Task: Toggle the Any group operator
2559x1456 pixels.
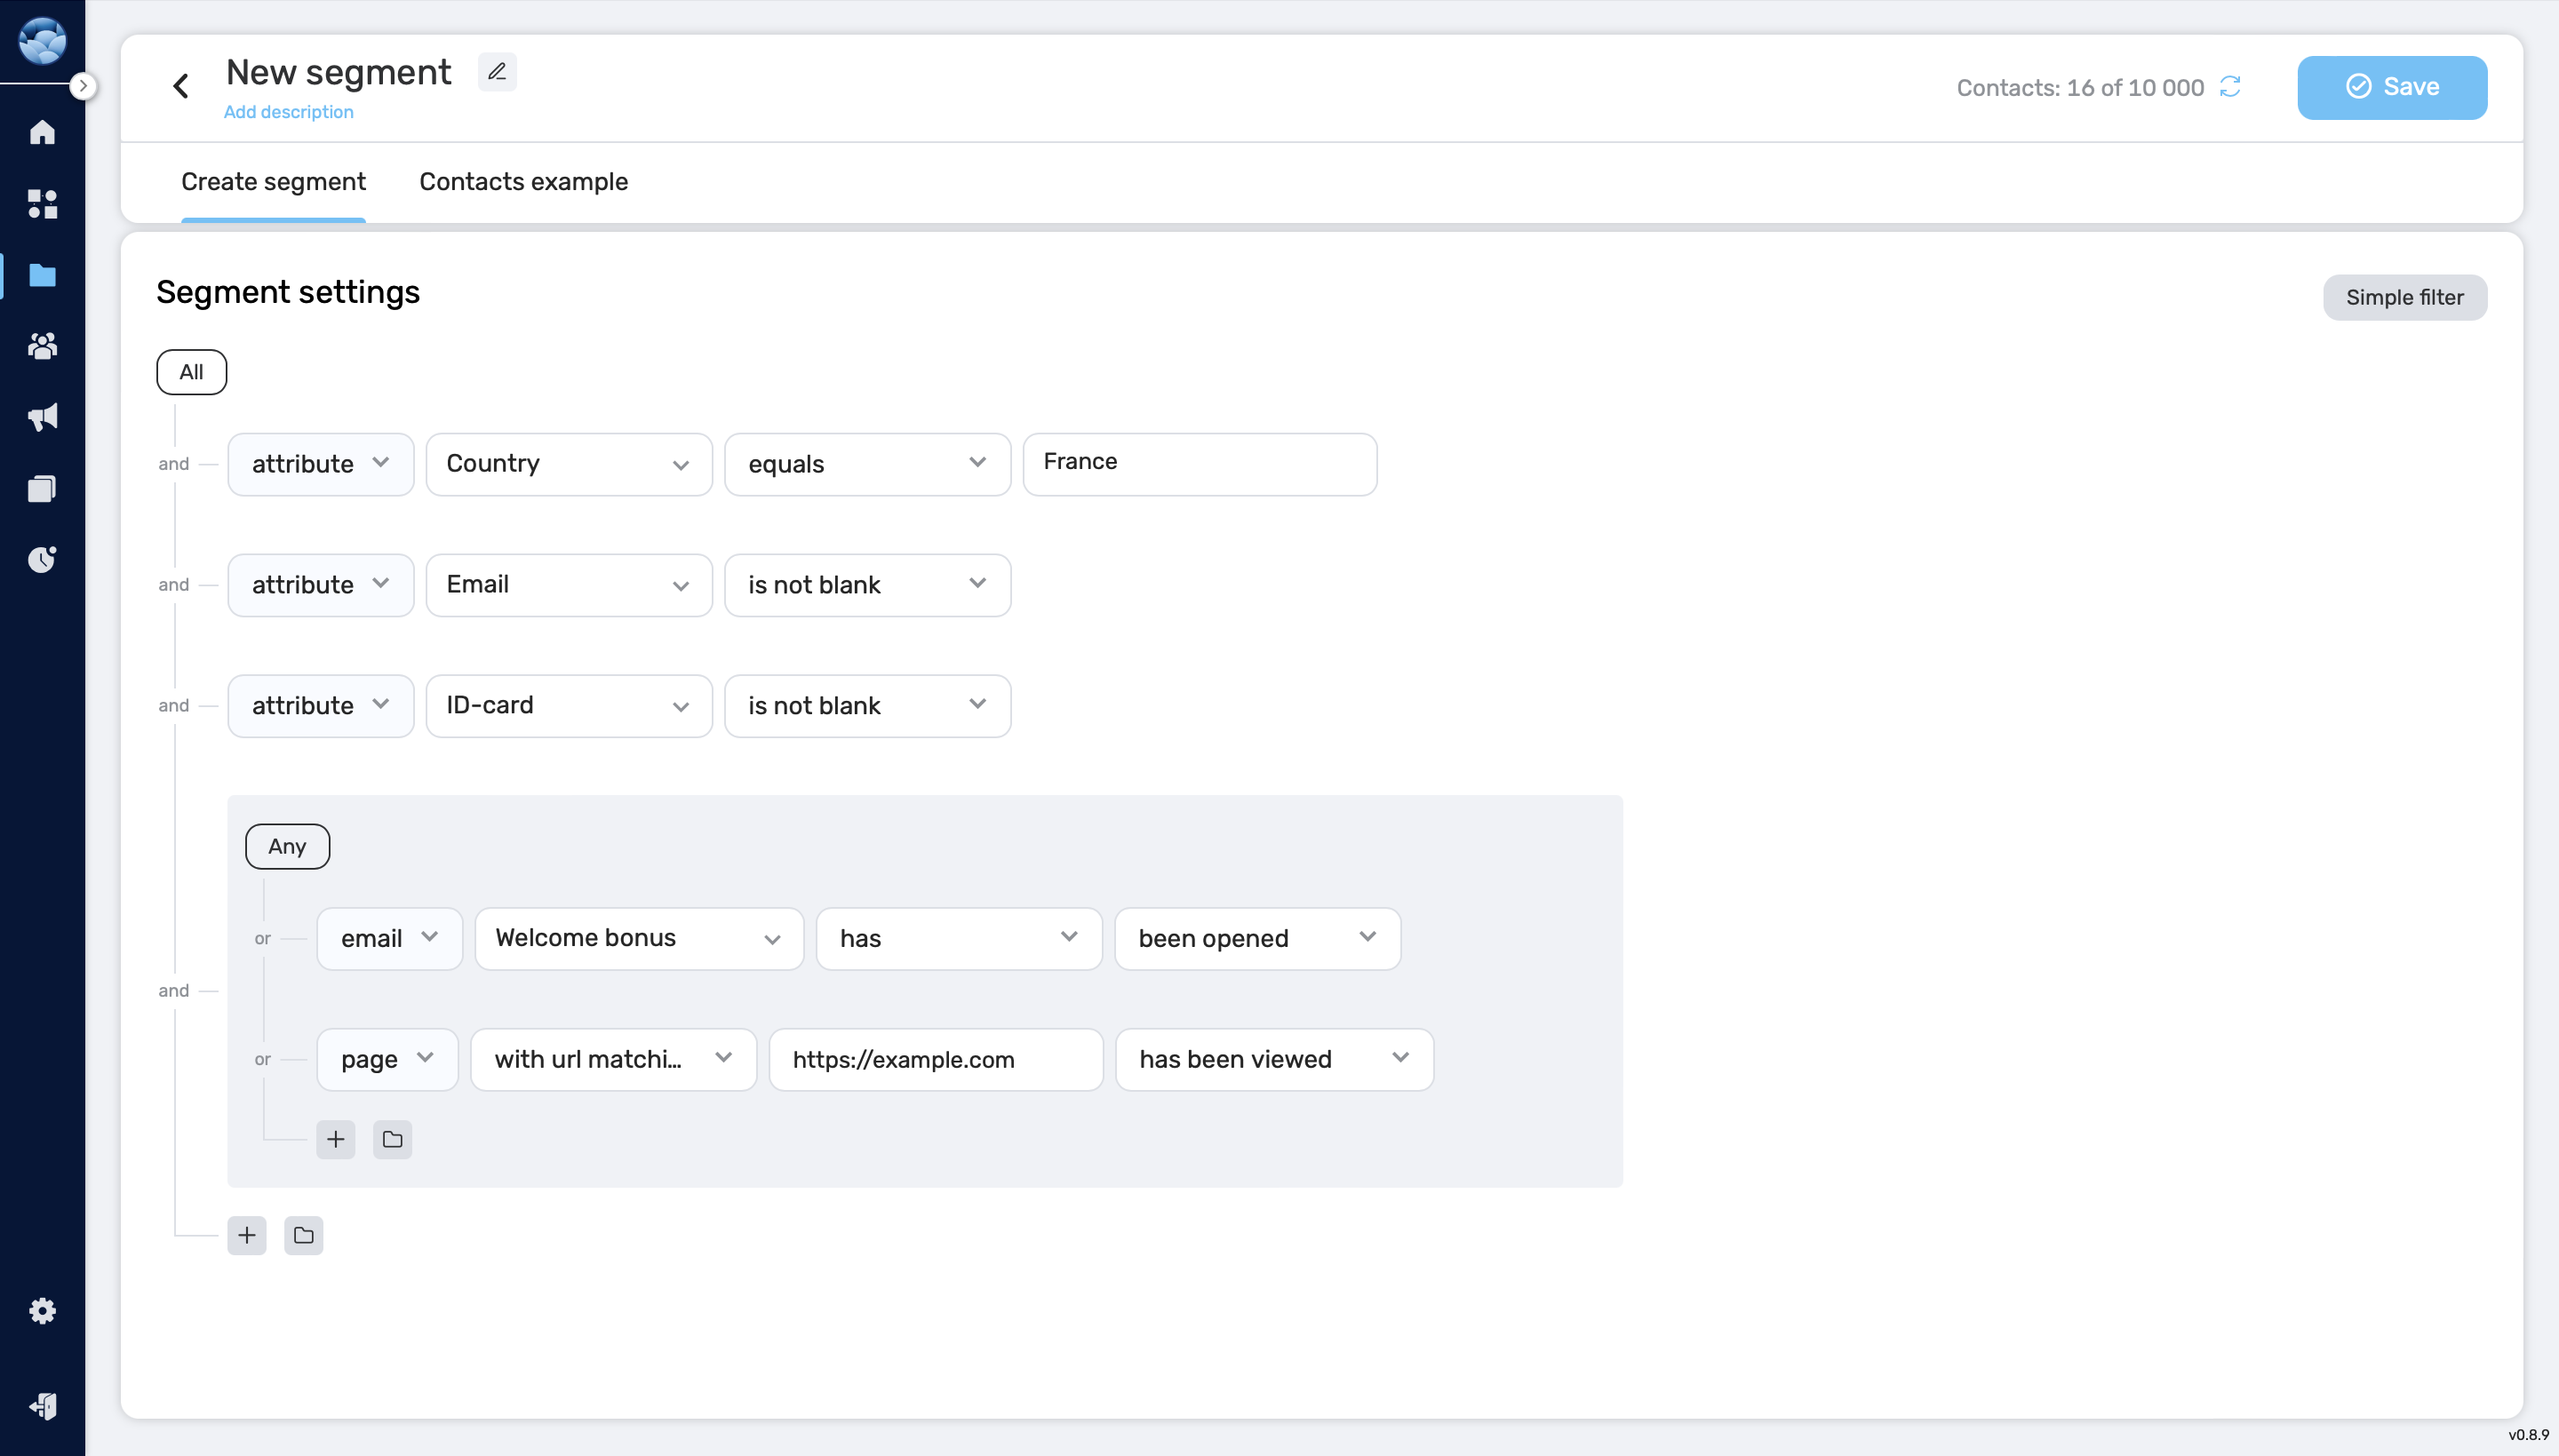Action: pos(287,846)
